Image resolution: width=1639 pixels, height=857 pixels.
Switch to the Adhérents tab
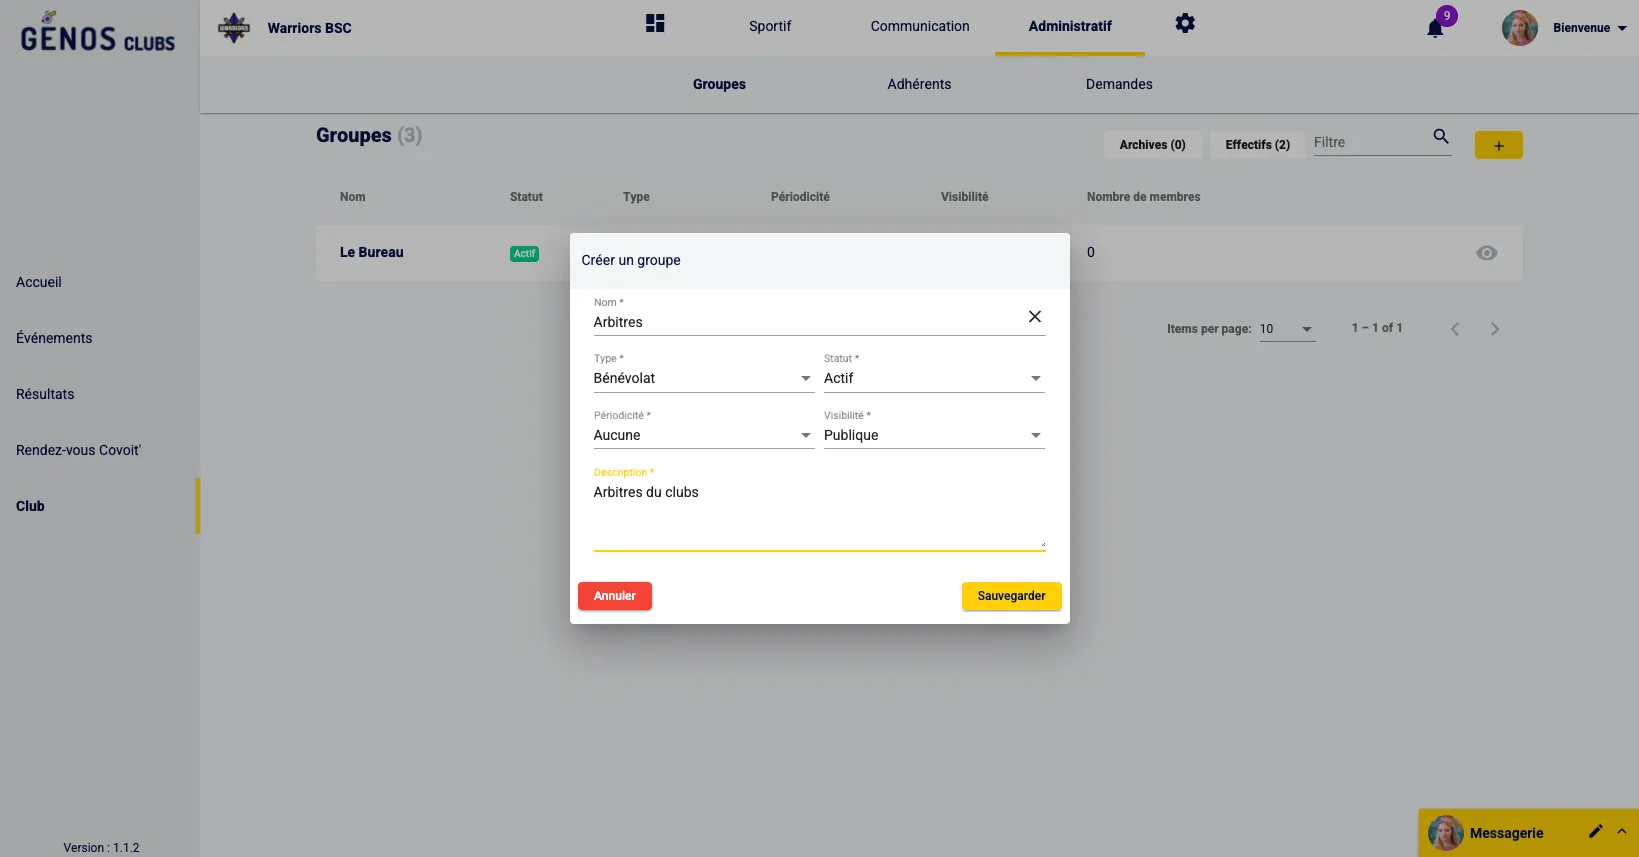tap(919, 85)
